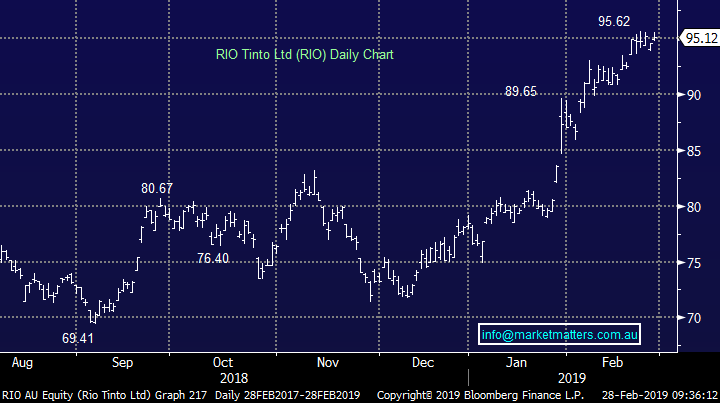720x403 pixels.
Task: Click the 85 y-axis price level
Action: pyautogui.click(x=693, y=151)
